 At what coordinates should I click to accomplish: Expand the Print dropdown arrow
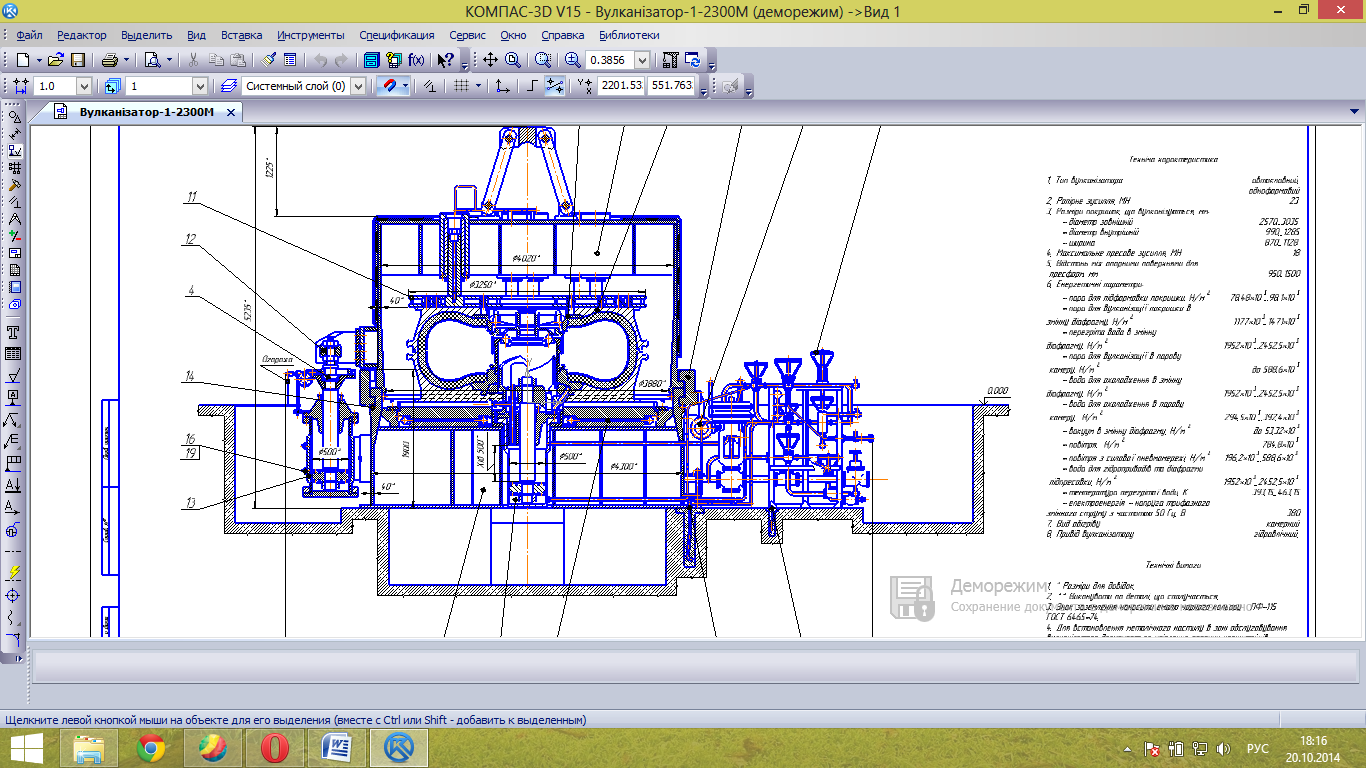pyautogui.click(x=126, y=60)
